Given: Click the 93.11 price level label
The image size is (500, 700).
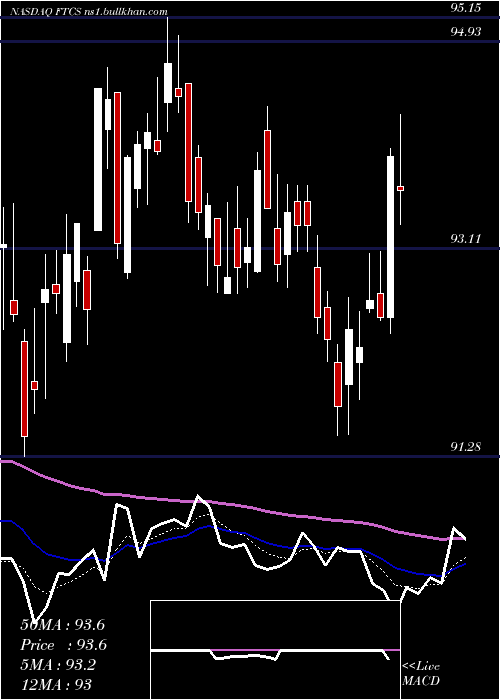Looking at the screenshot, I should coord(466,239).
